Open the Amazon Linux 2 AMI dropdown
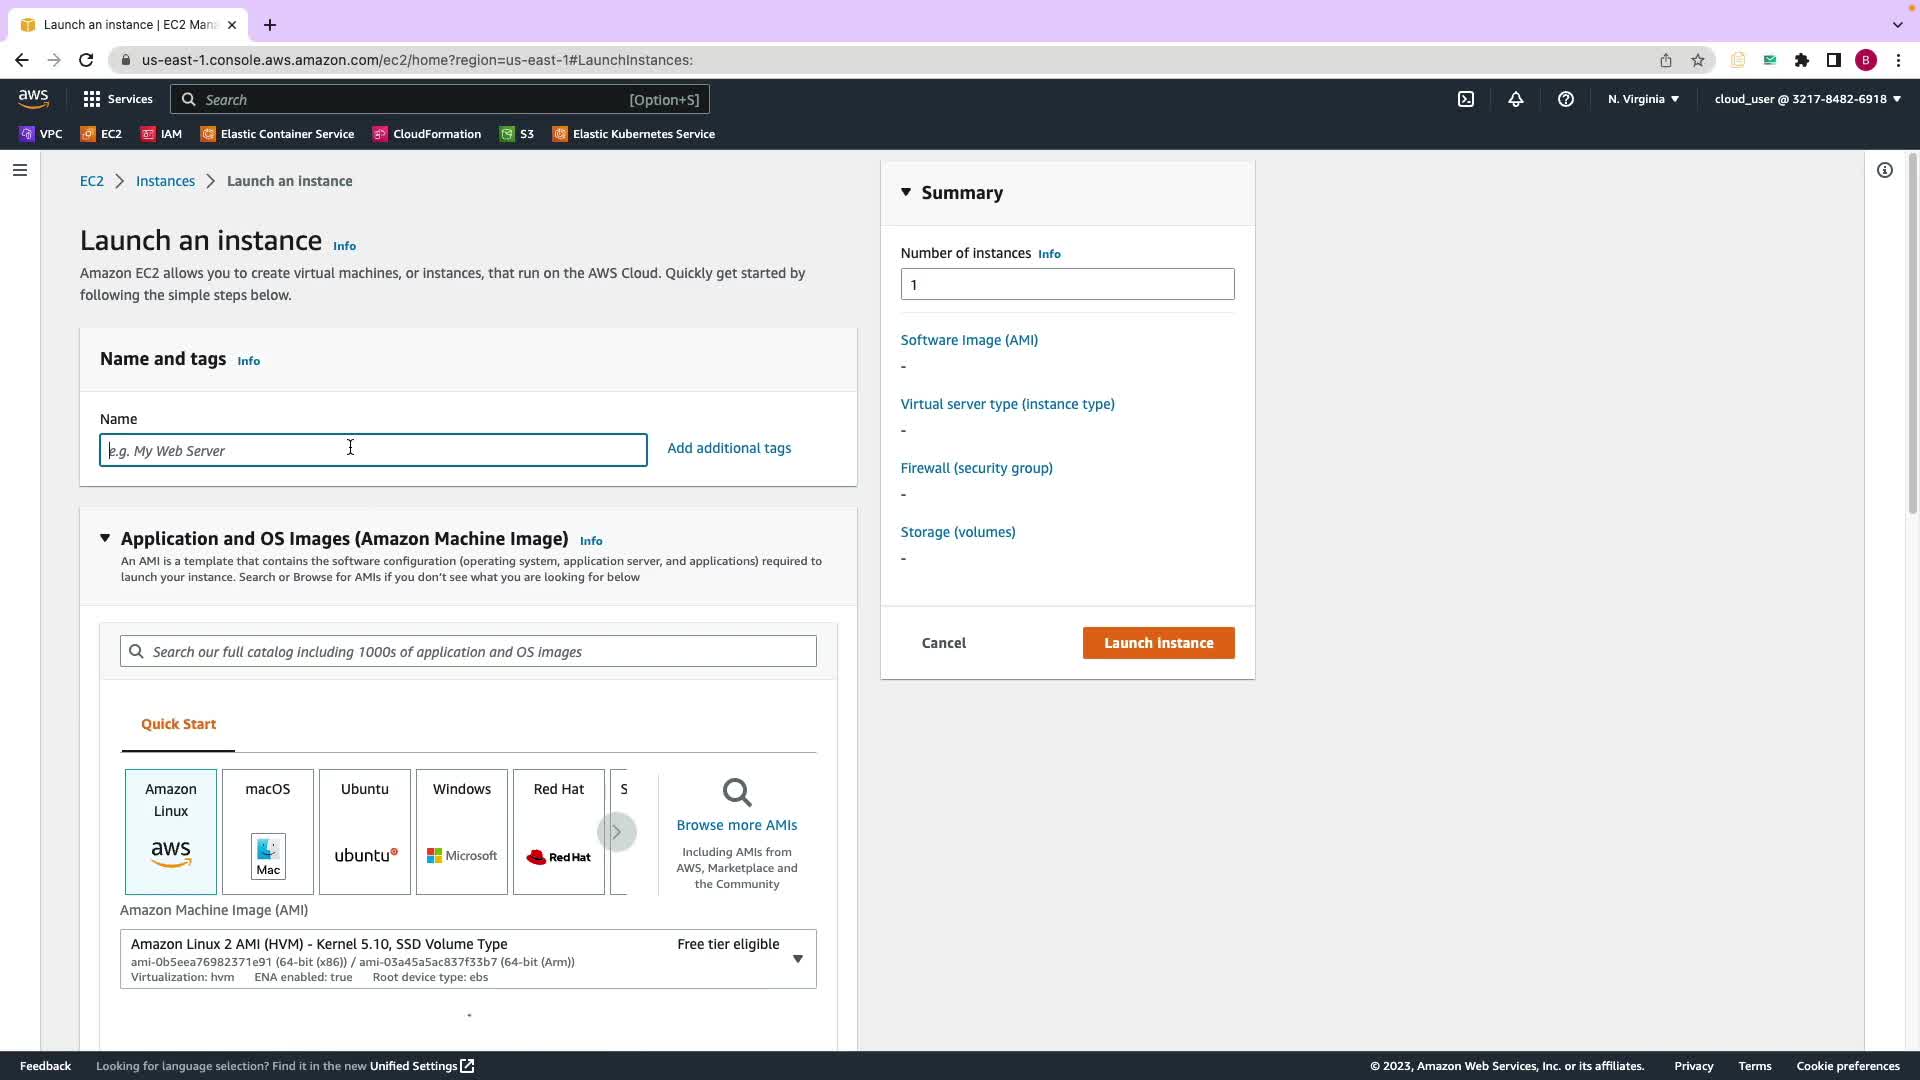Screen dimensions: 1920x1080 click(x=797, y=958)
